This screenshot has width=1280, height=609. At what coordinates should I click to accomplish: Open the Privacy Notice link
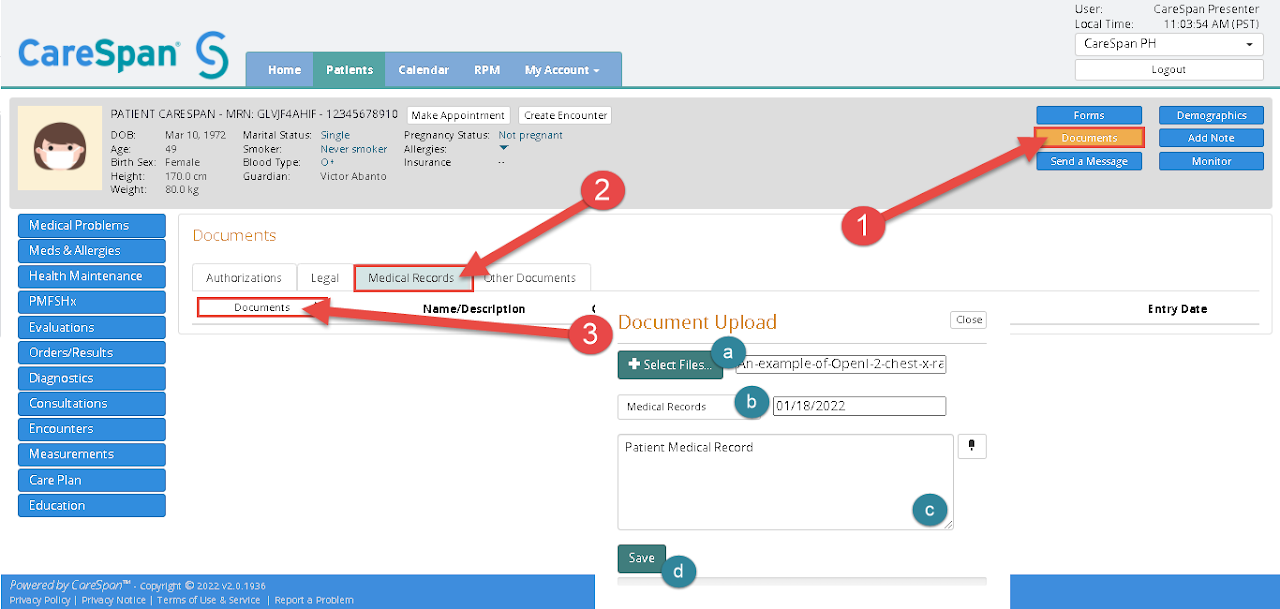(x=113, y=600)
